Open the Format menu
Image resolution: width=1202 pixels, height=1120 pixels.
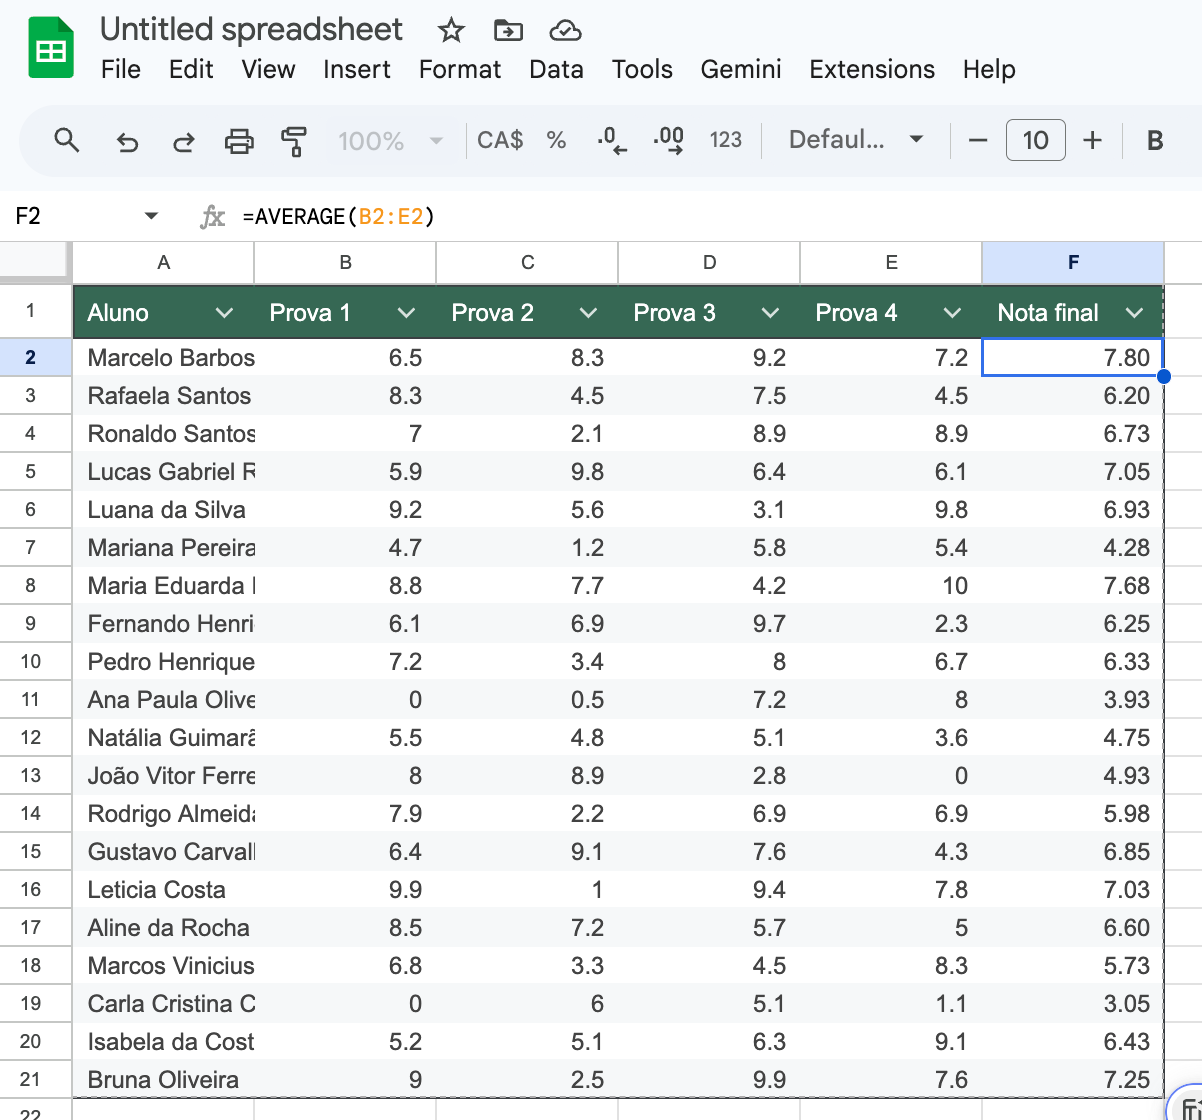pos(460,69)
